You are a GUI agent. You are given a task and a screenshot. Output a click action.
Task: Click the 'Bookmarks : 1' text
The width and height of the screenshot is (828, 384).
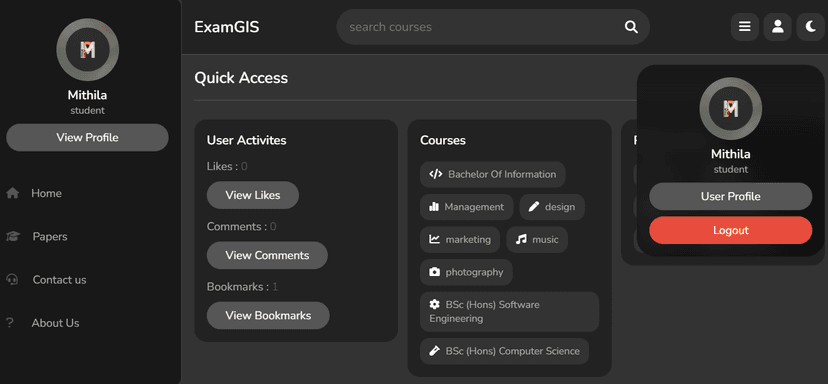[x=242, y=287]
